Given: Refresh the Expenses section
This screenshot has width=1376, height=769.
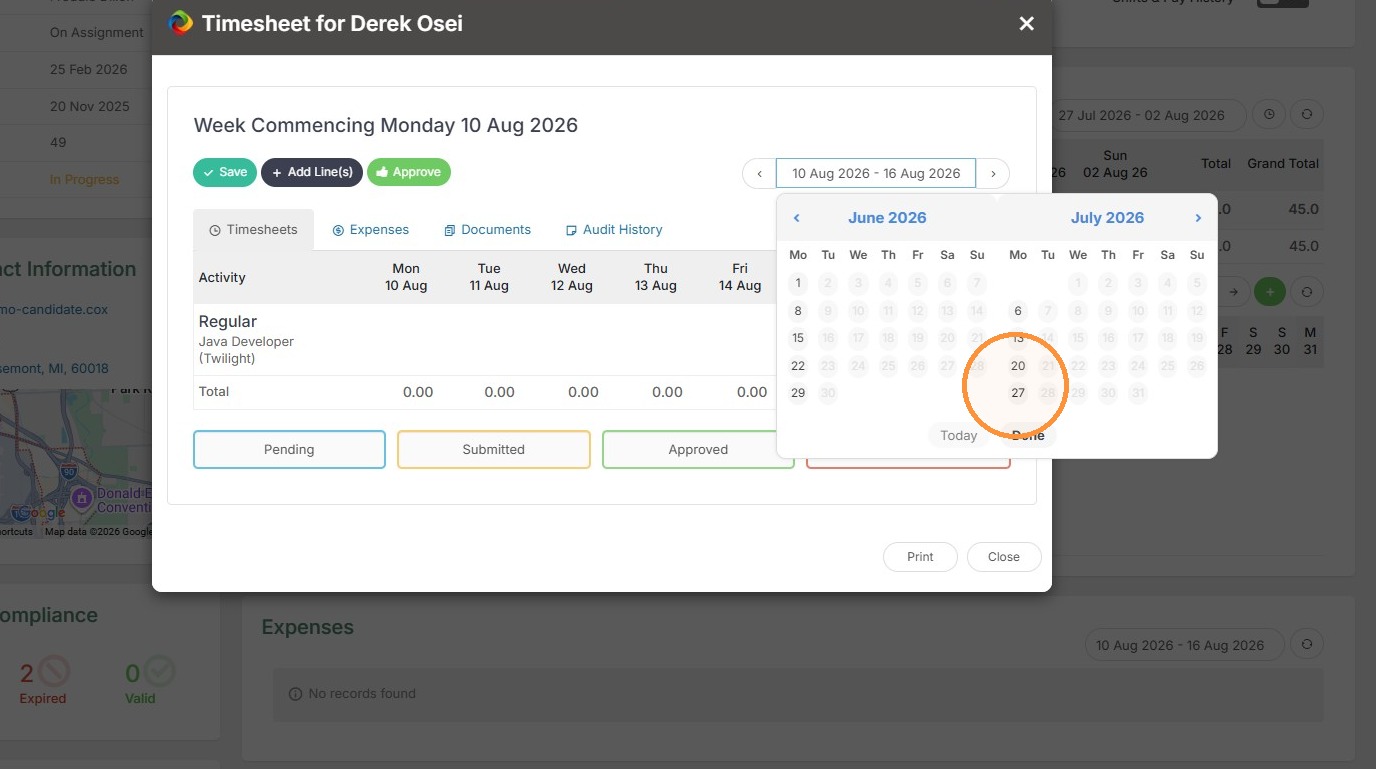Looking at the screenshot, I should tap(1307, 645).
